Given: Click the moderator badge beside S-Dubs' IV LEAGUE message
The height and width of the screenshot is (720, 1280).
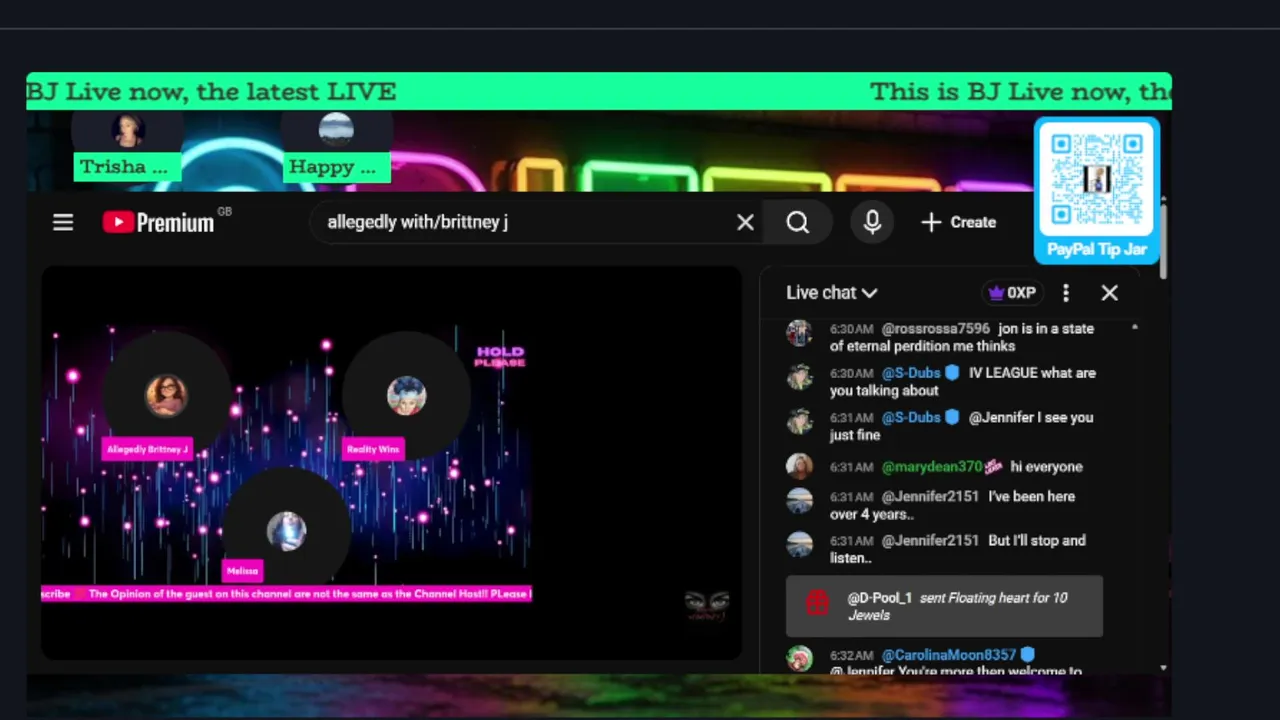Looking at the screenshot, I should tap(952, 373).
